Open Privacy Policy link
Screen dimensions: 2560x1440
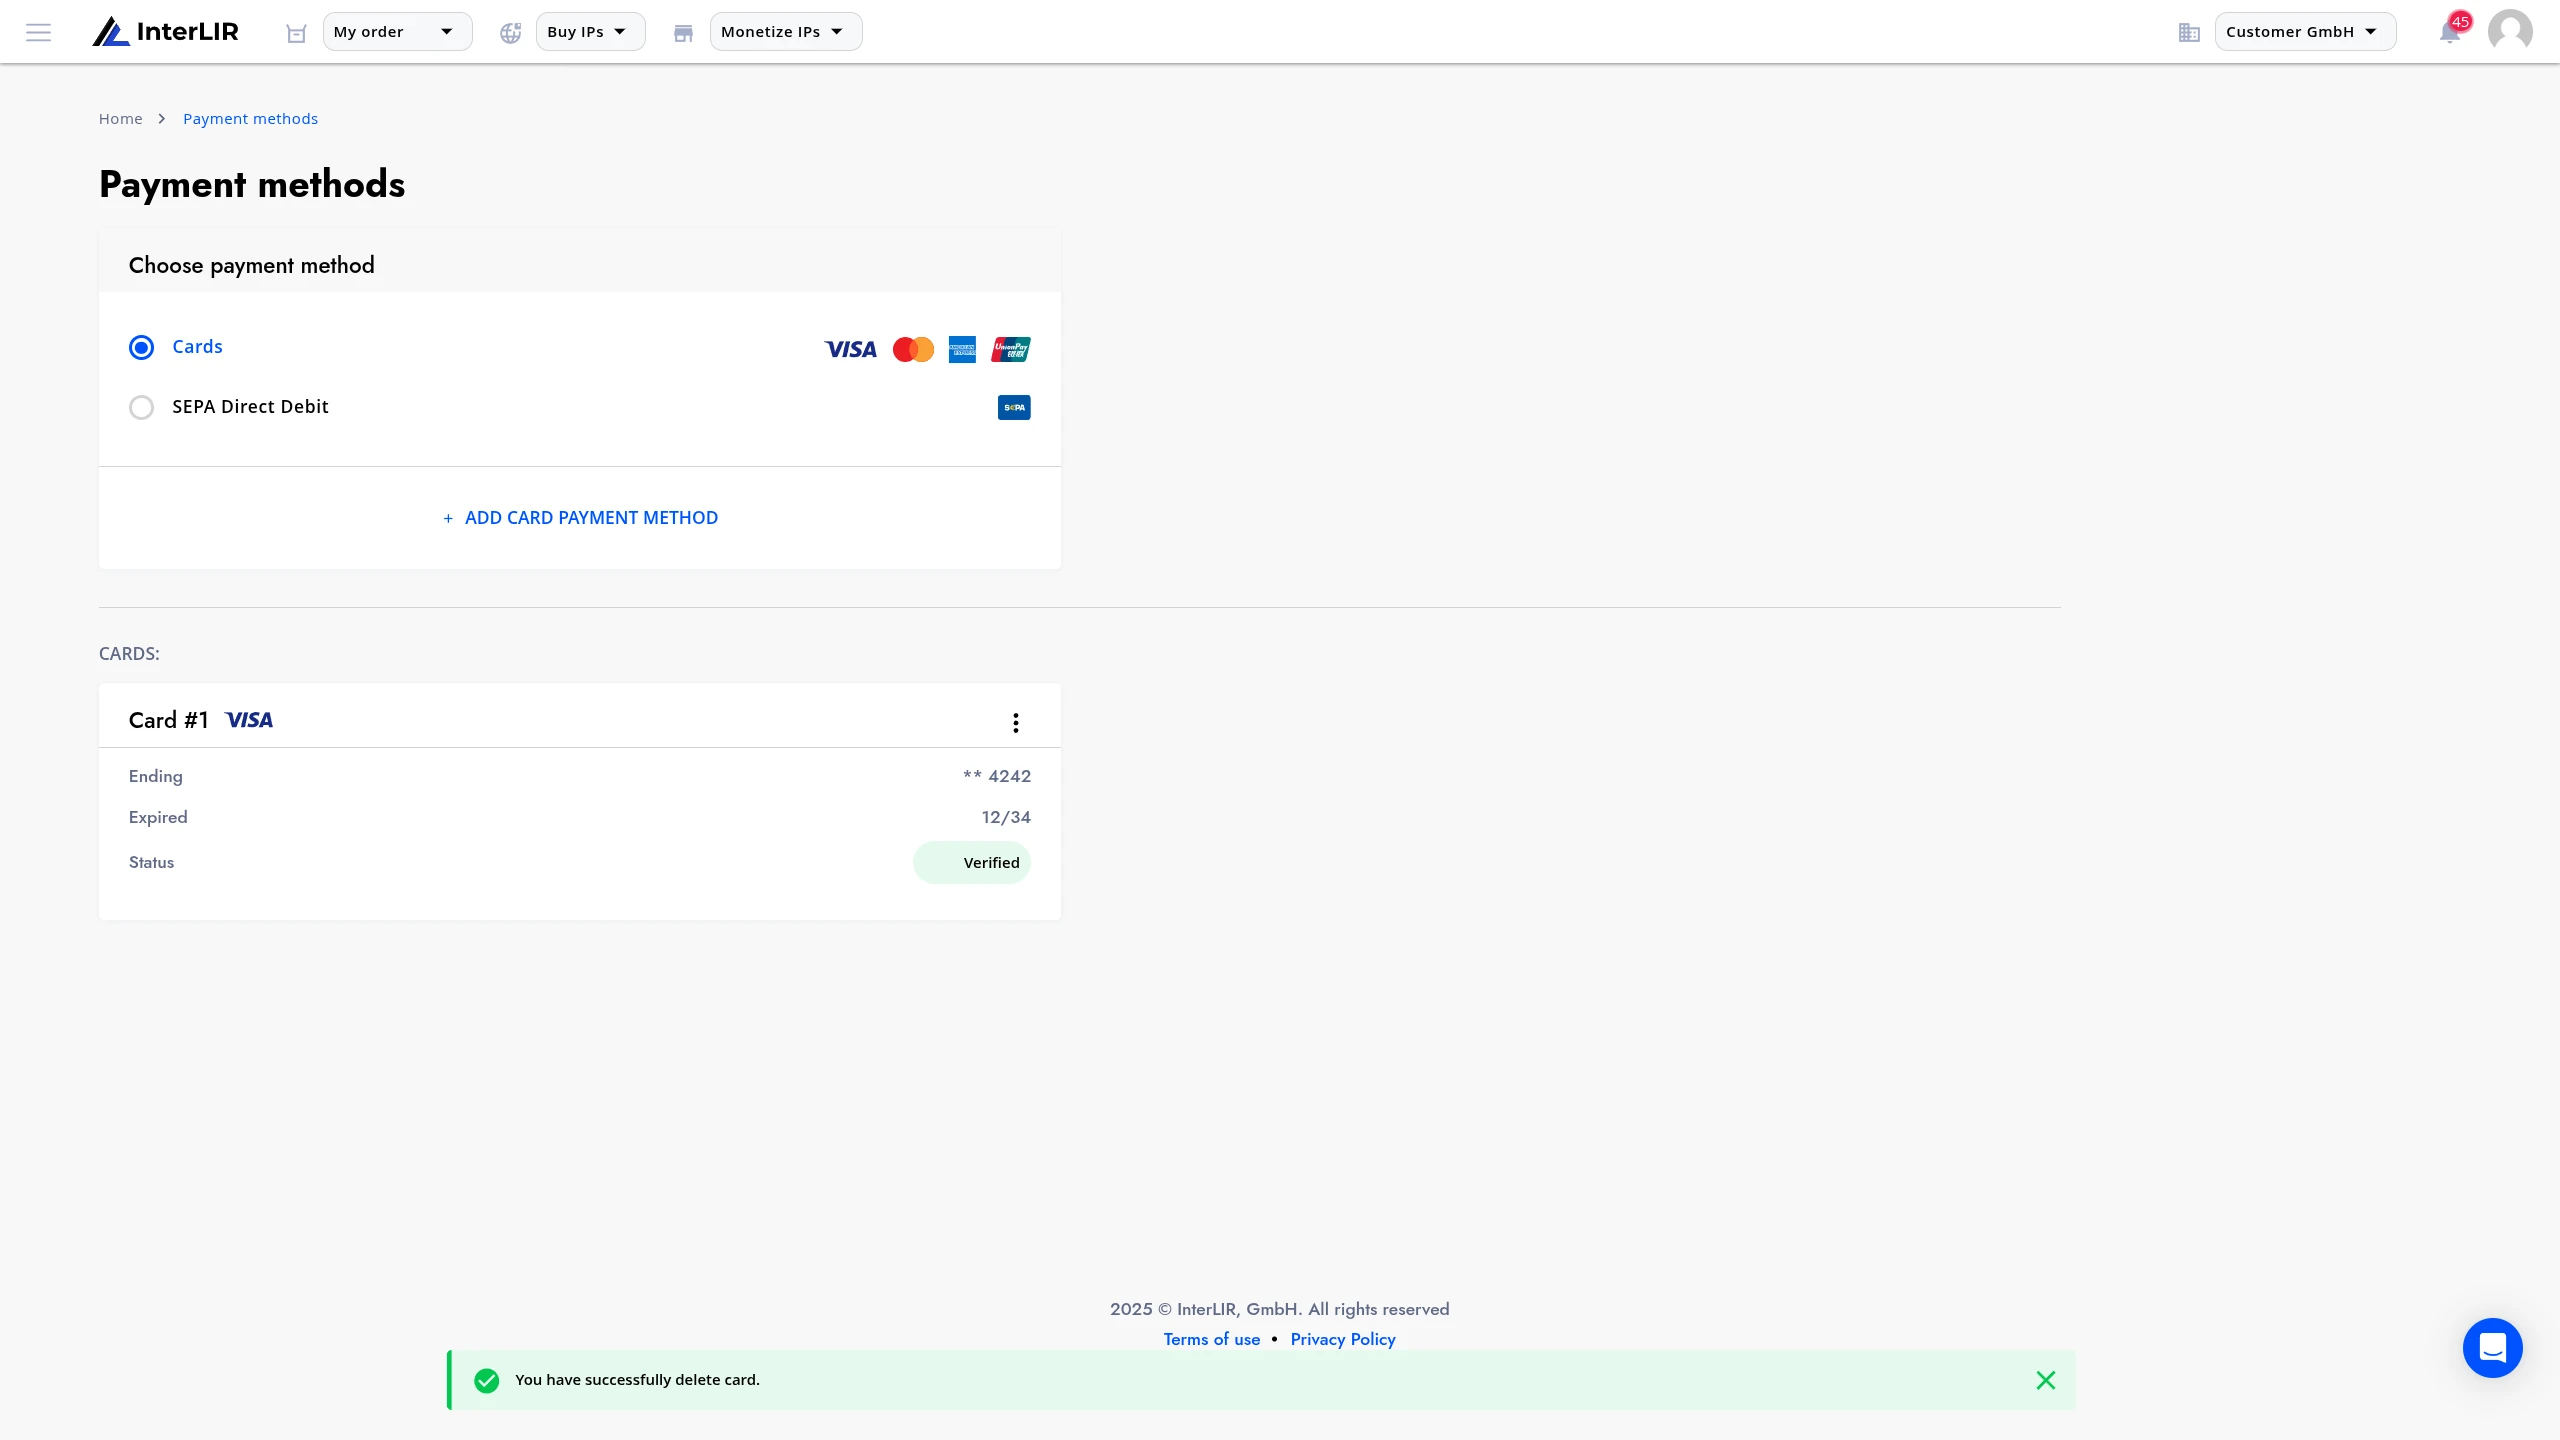[x=1343, y=1339]
